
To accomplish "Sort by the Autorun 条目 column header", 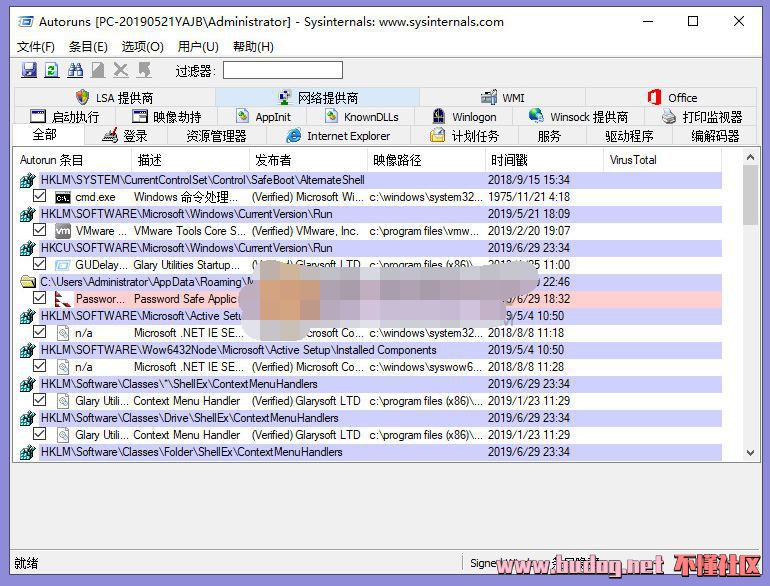I will (73, 160).
